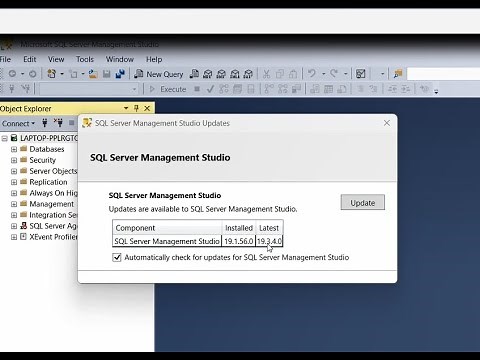Open the Connect dropdown in Object Explorer
The height and width of the screenshot is (360, 480).
click(18, 123)
